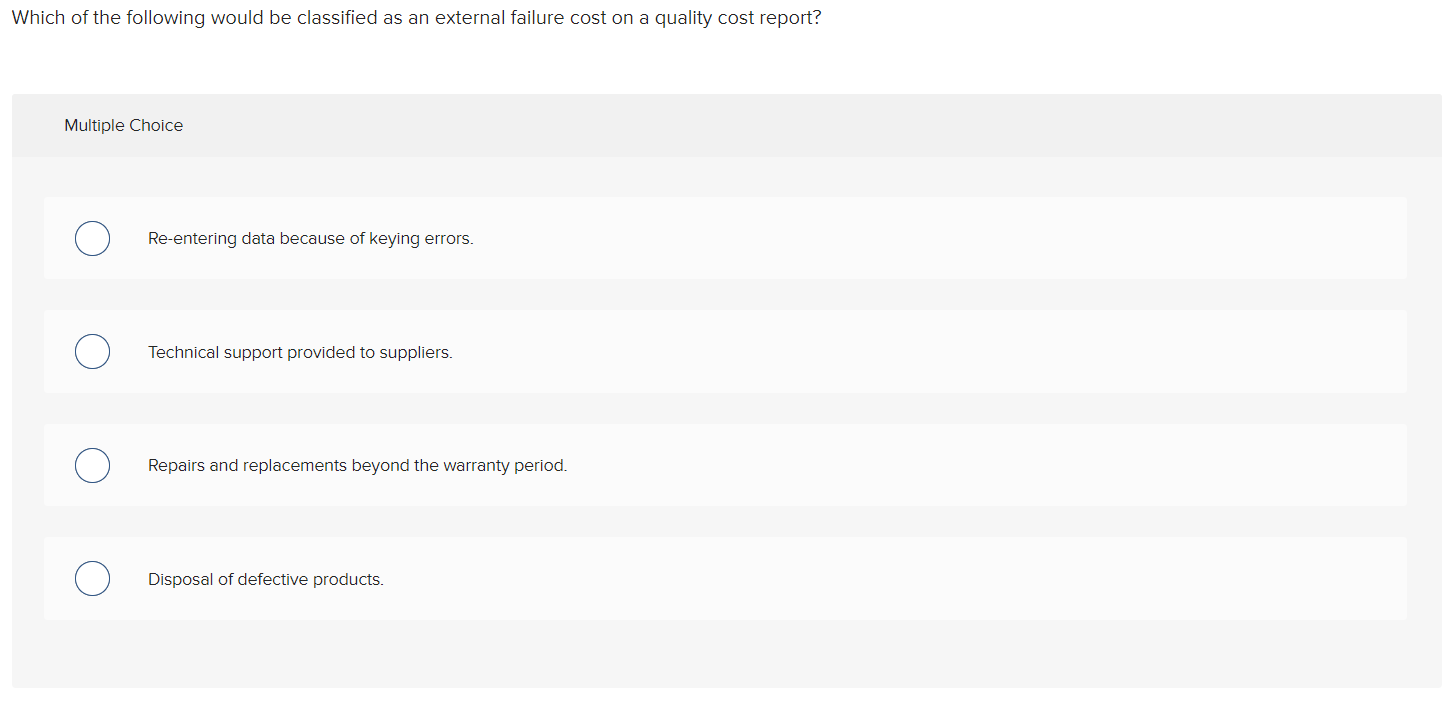This screenshot has height=718, width=1454.
Task: Select radio button for Re-entering data option
Action: 93,238
